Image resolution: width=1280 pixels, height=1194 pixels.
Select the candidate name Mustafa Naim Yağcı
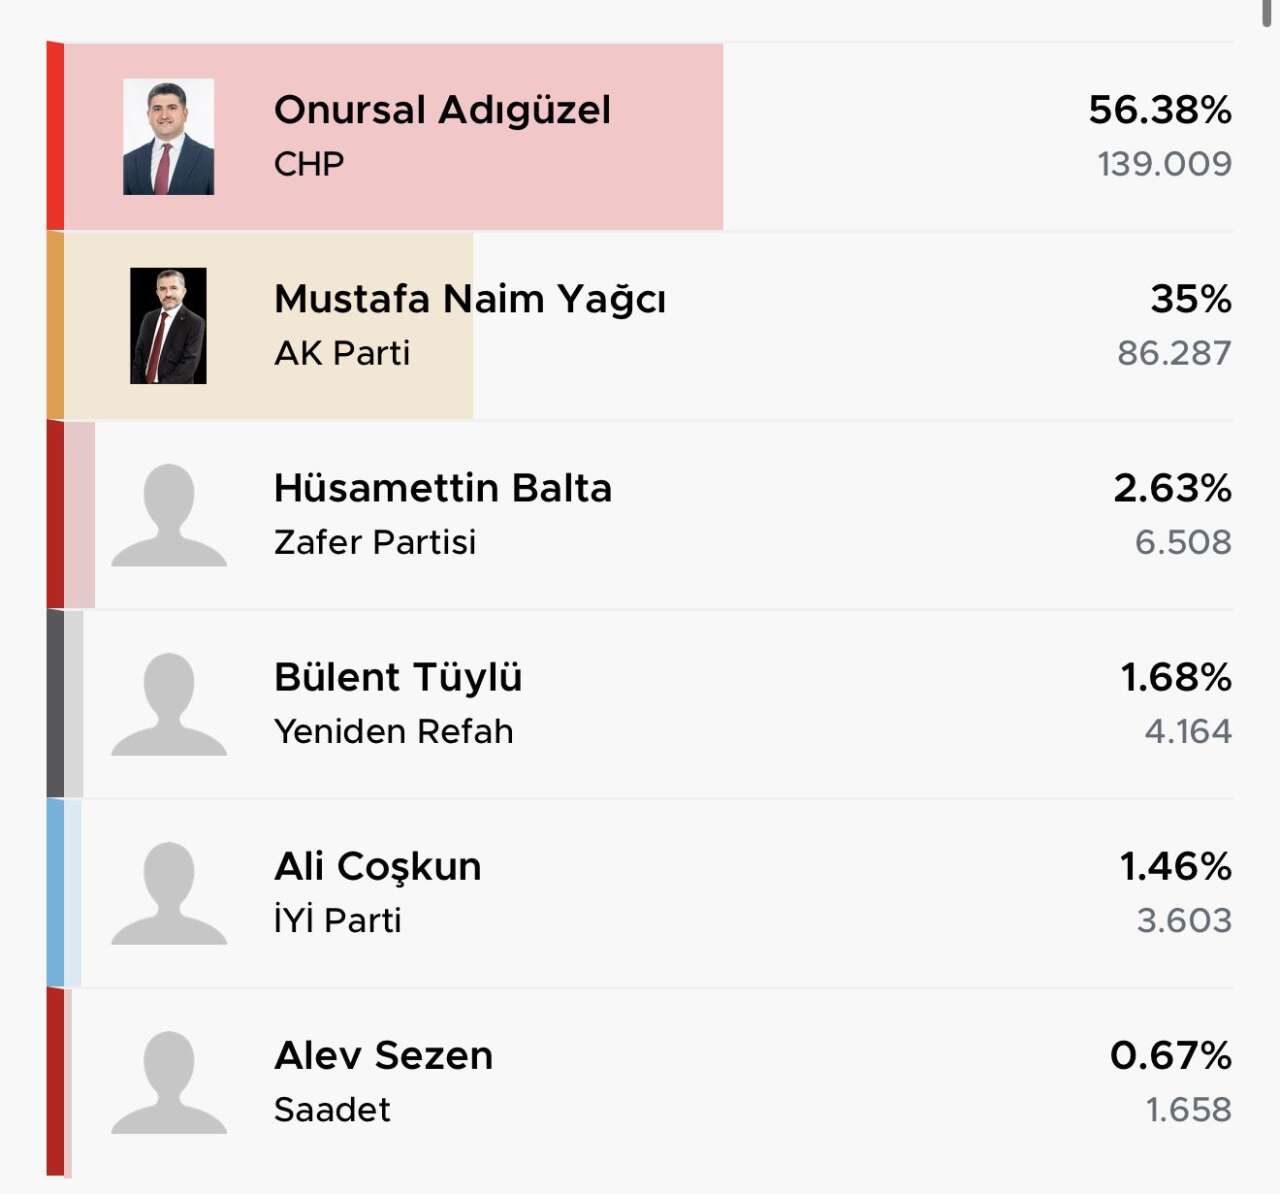tap(470, 299)
